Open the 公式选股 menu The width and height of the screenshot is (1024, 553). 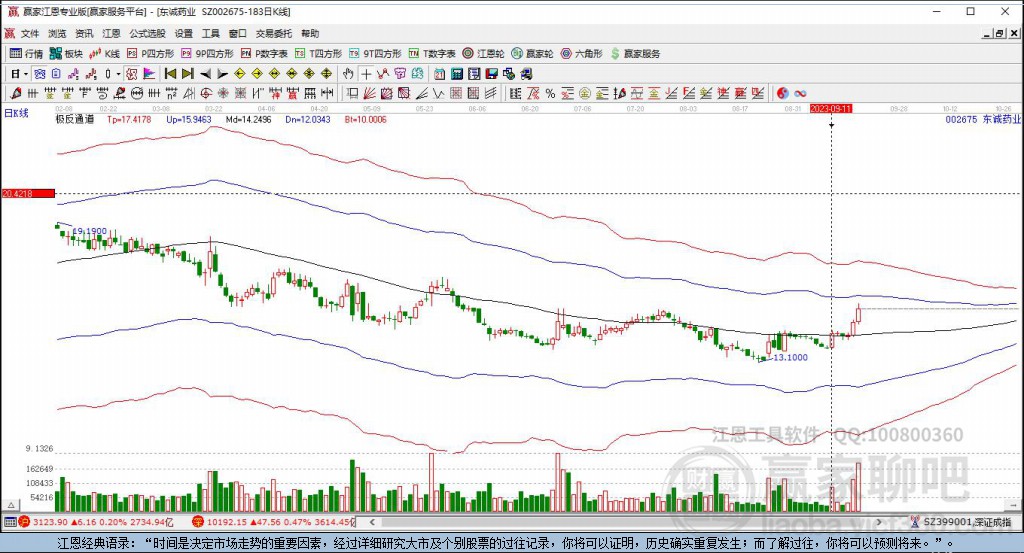point(147,33)
